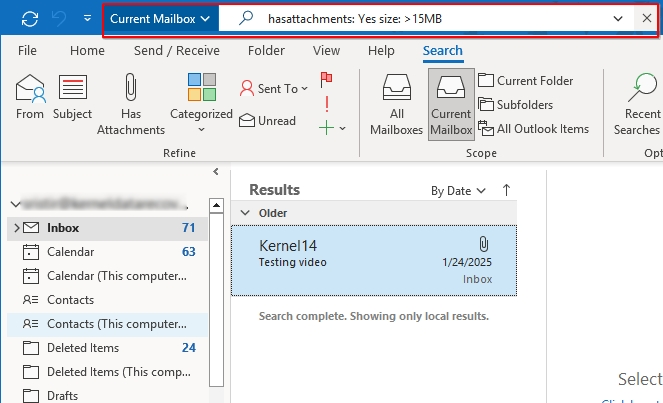Image resolution: width=663 pixels, height=403 pixels.
Task: Open the Categorized refine dropdown
Action: pos(201,104)
